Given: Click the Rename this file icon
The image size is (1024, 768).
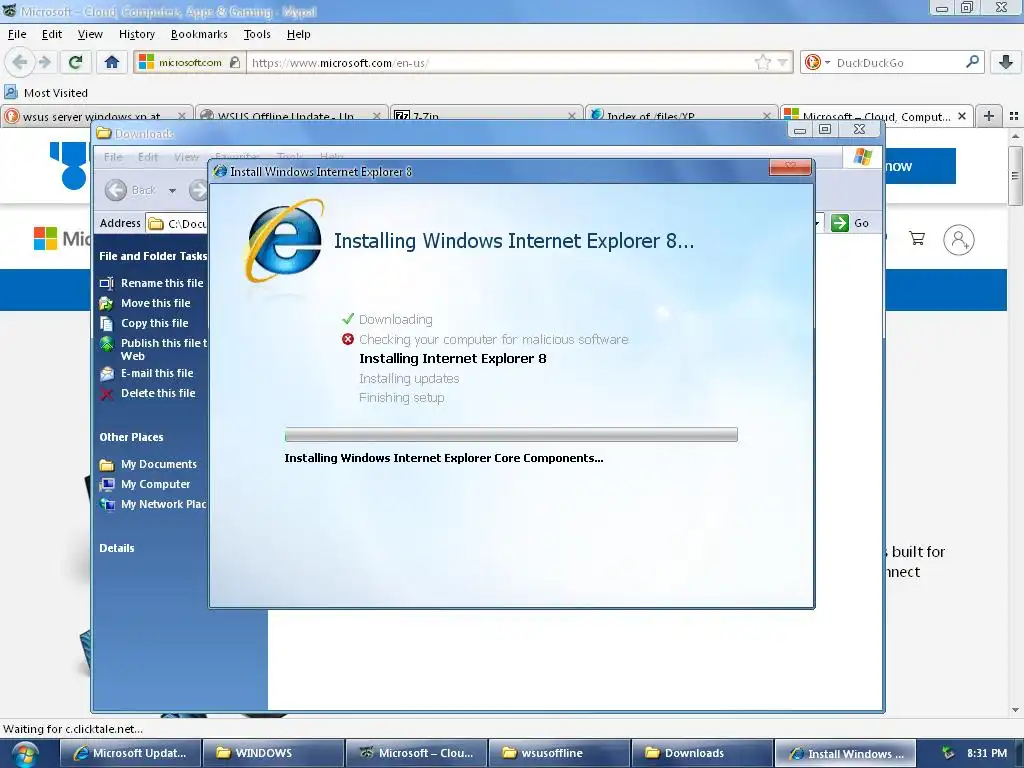Looking at the screenshot, I should click(106, 283).
